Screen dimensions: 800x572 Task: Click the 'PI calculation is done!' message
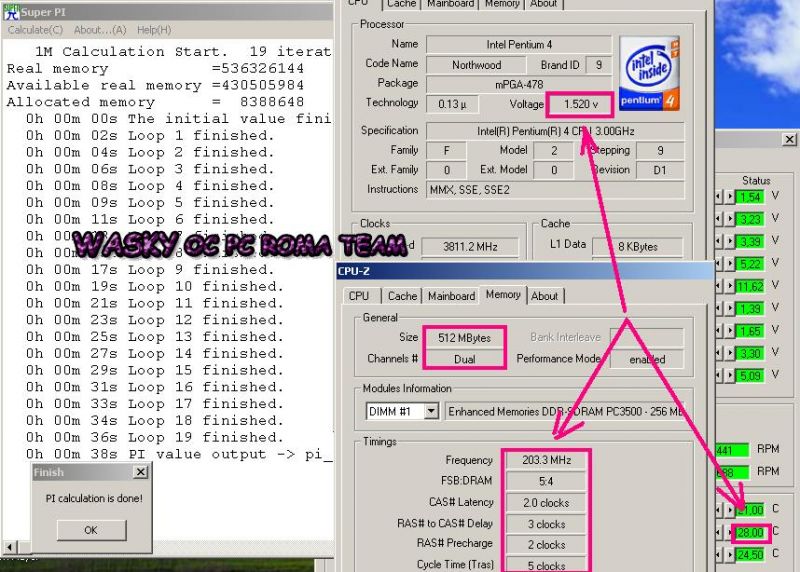[x=94, y=498]
